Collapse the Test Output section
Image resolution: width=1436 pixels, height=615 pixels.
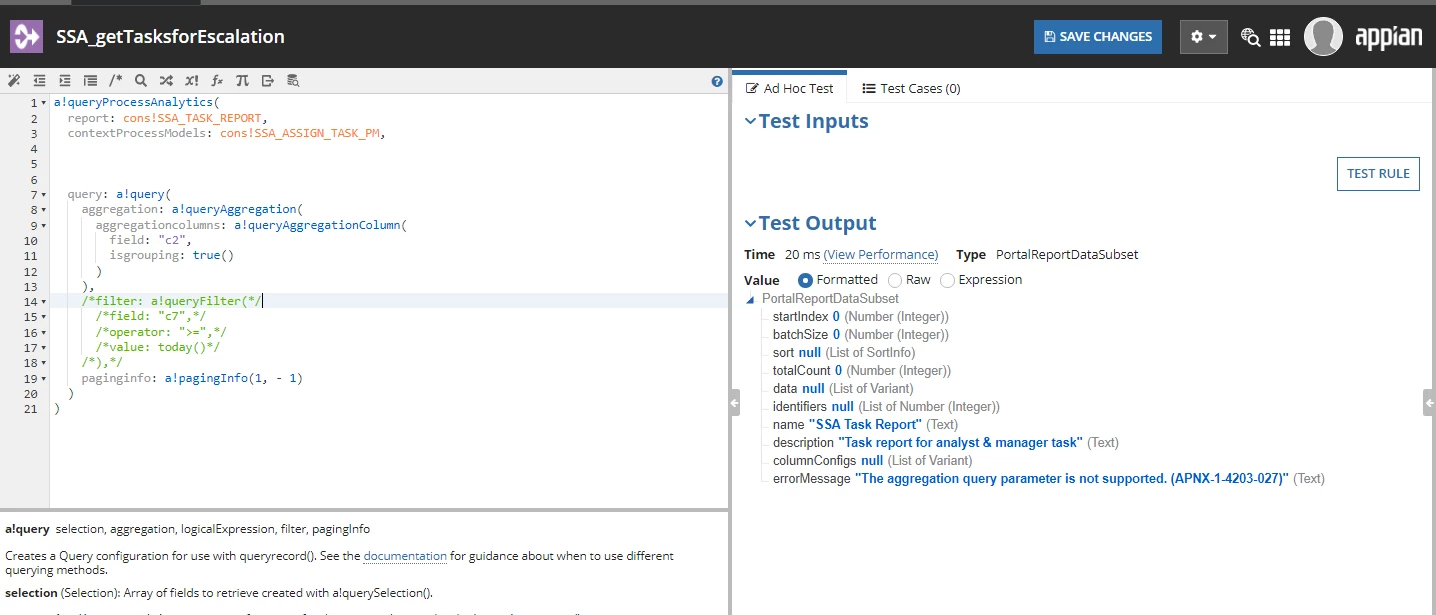[751, 224]
